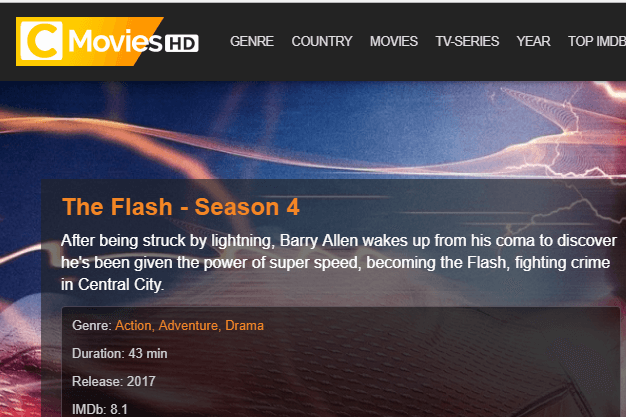This screenshot has width=626, height=417.
Task: Select the Action genre link
Action: [133, 326]
